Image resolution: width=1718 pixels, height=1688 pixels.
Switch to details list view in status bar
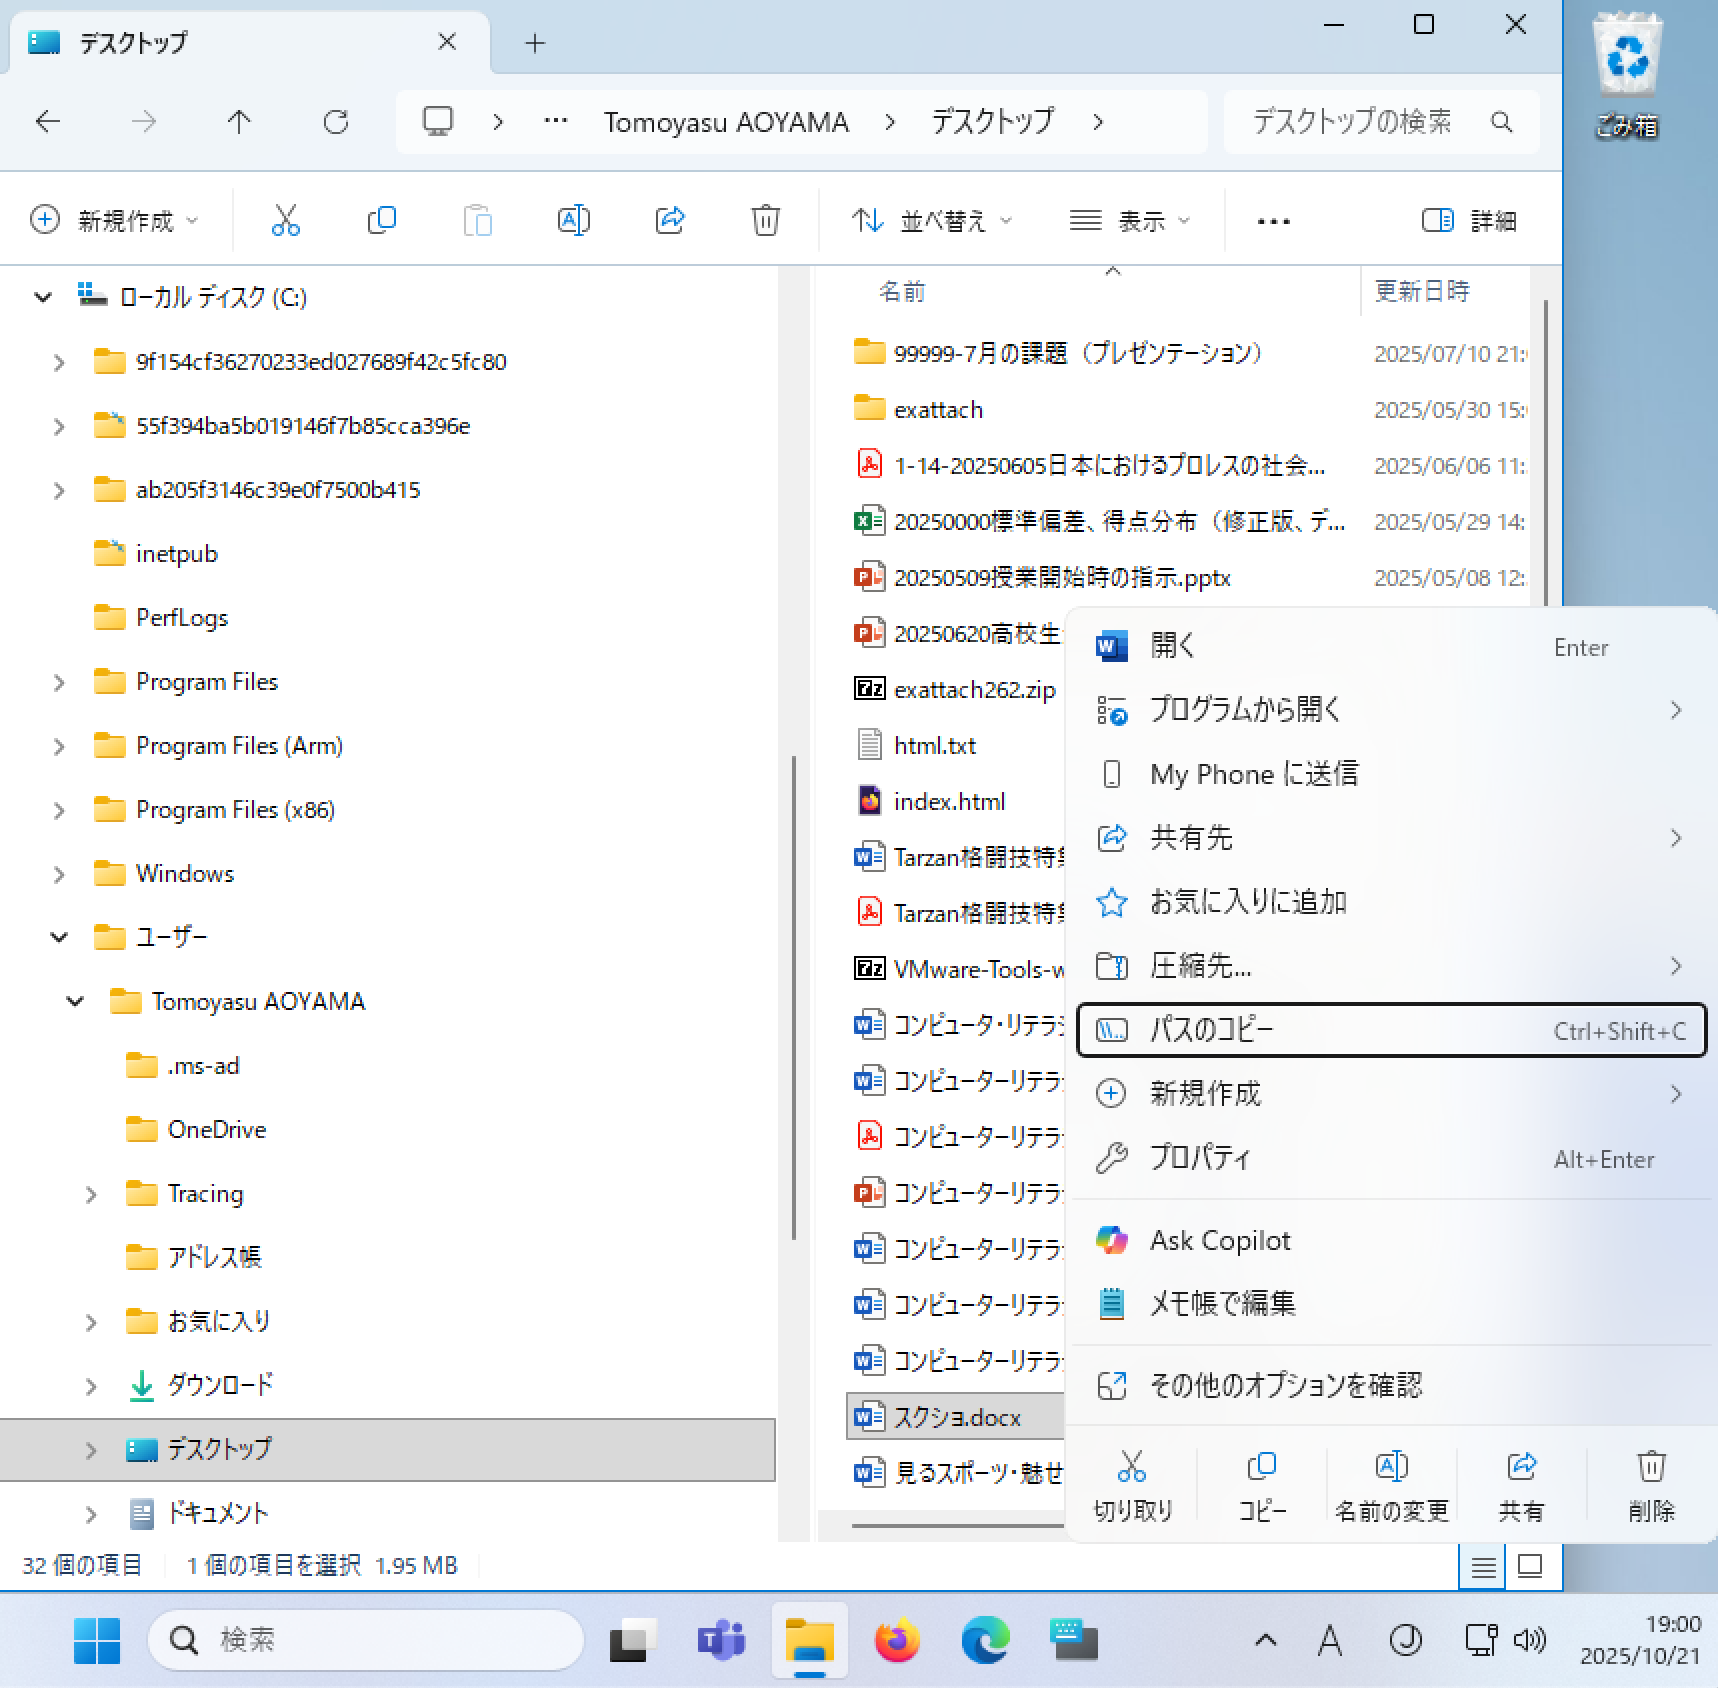click(x=1483, y=1566)
